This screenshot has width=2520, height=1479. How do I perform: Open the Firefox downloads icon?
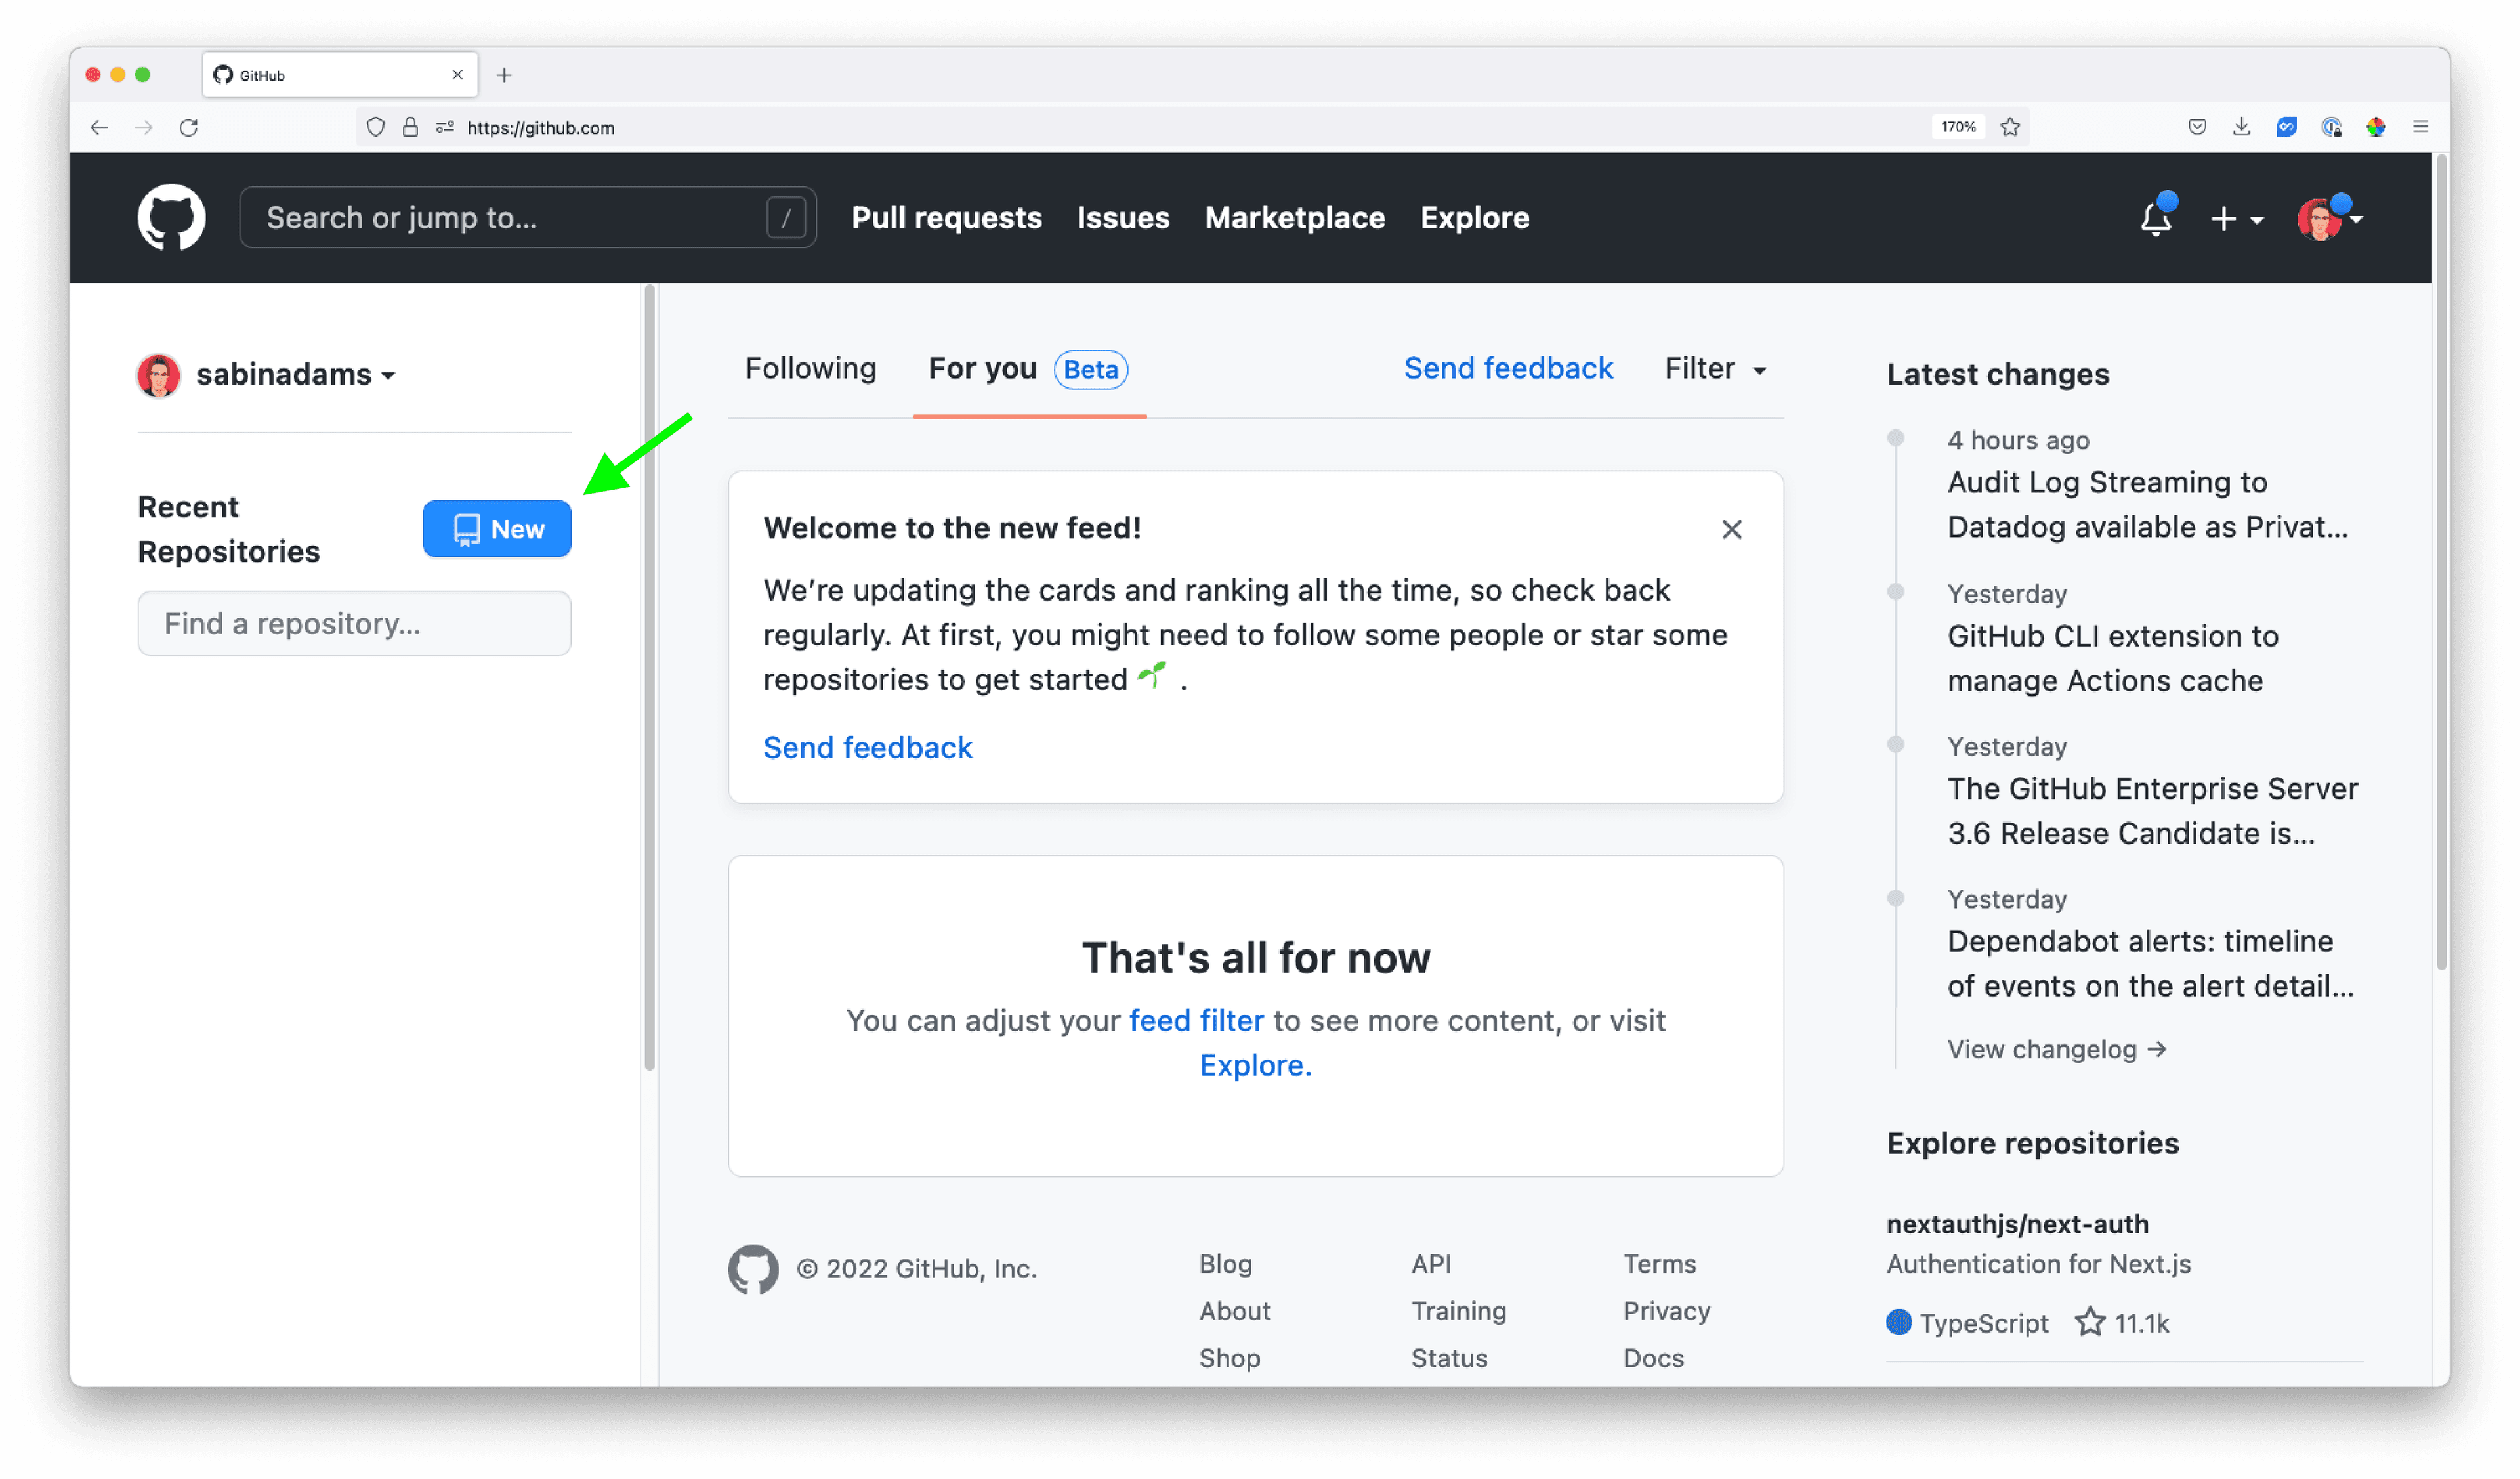2241,127
